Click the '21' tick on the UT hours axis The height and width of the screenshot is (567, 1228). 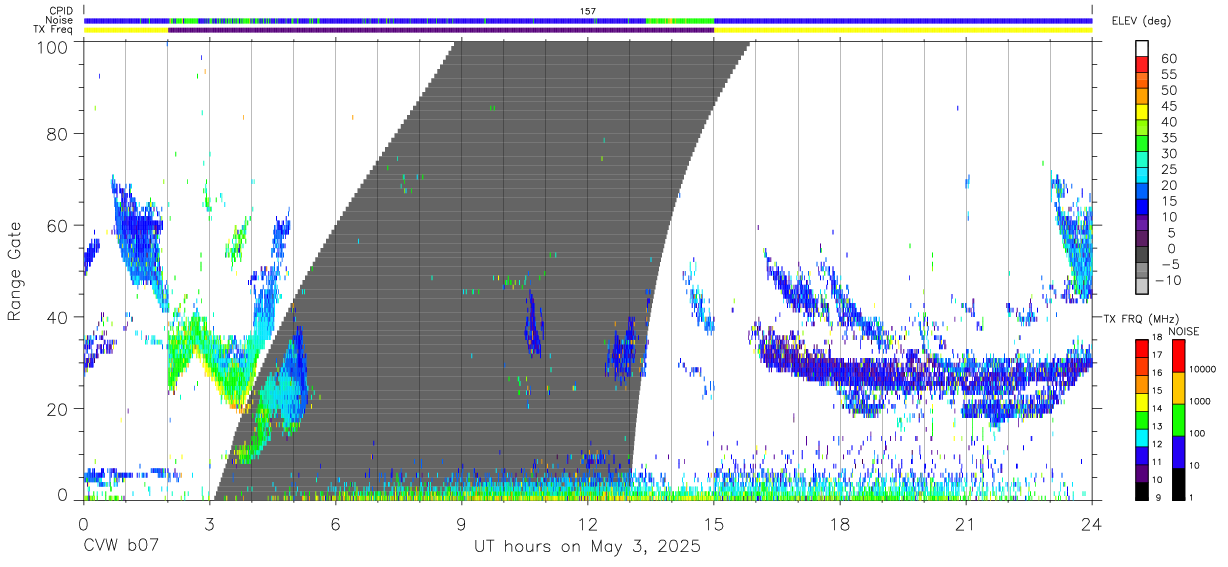(x=965, y=524)
